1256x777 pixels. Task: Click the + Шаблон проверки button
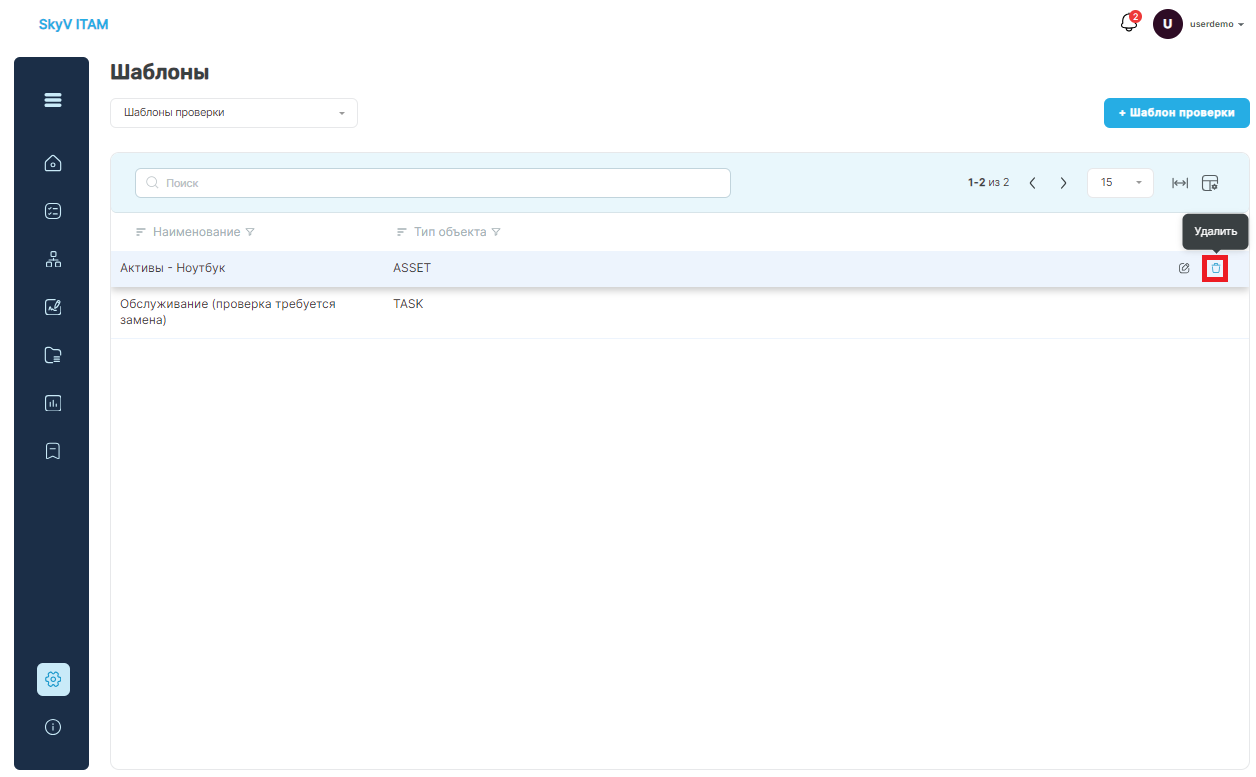(x=1176, y=113)
